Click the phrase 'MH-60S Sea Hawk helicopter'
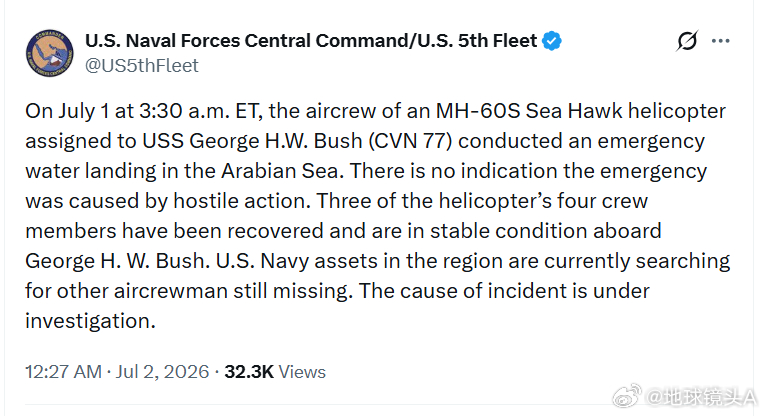The image size is (765, 416). point(581,111)
